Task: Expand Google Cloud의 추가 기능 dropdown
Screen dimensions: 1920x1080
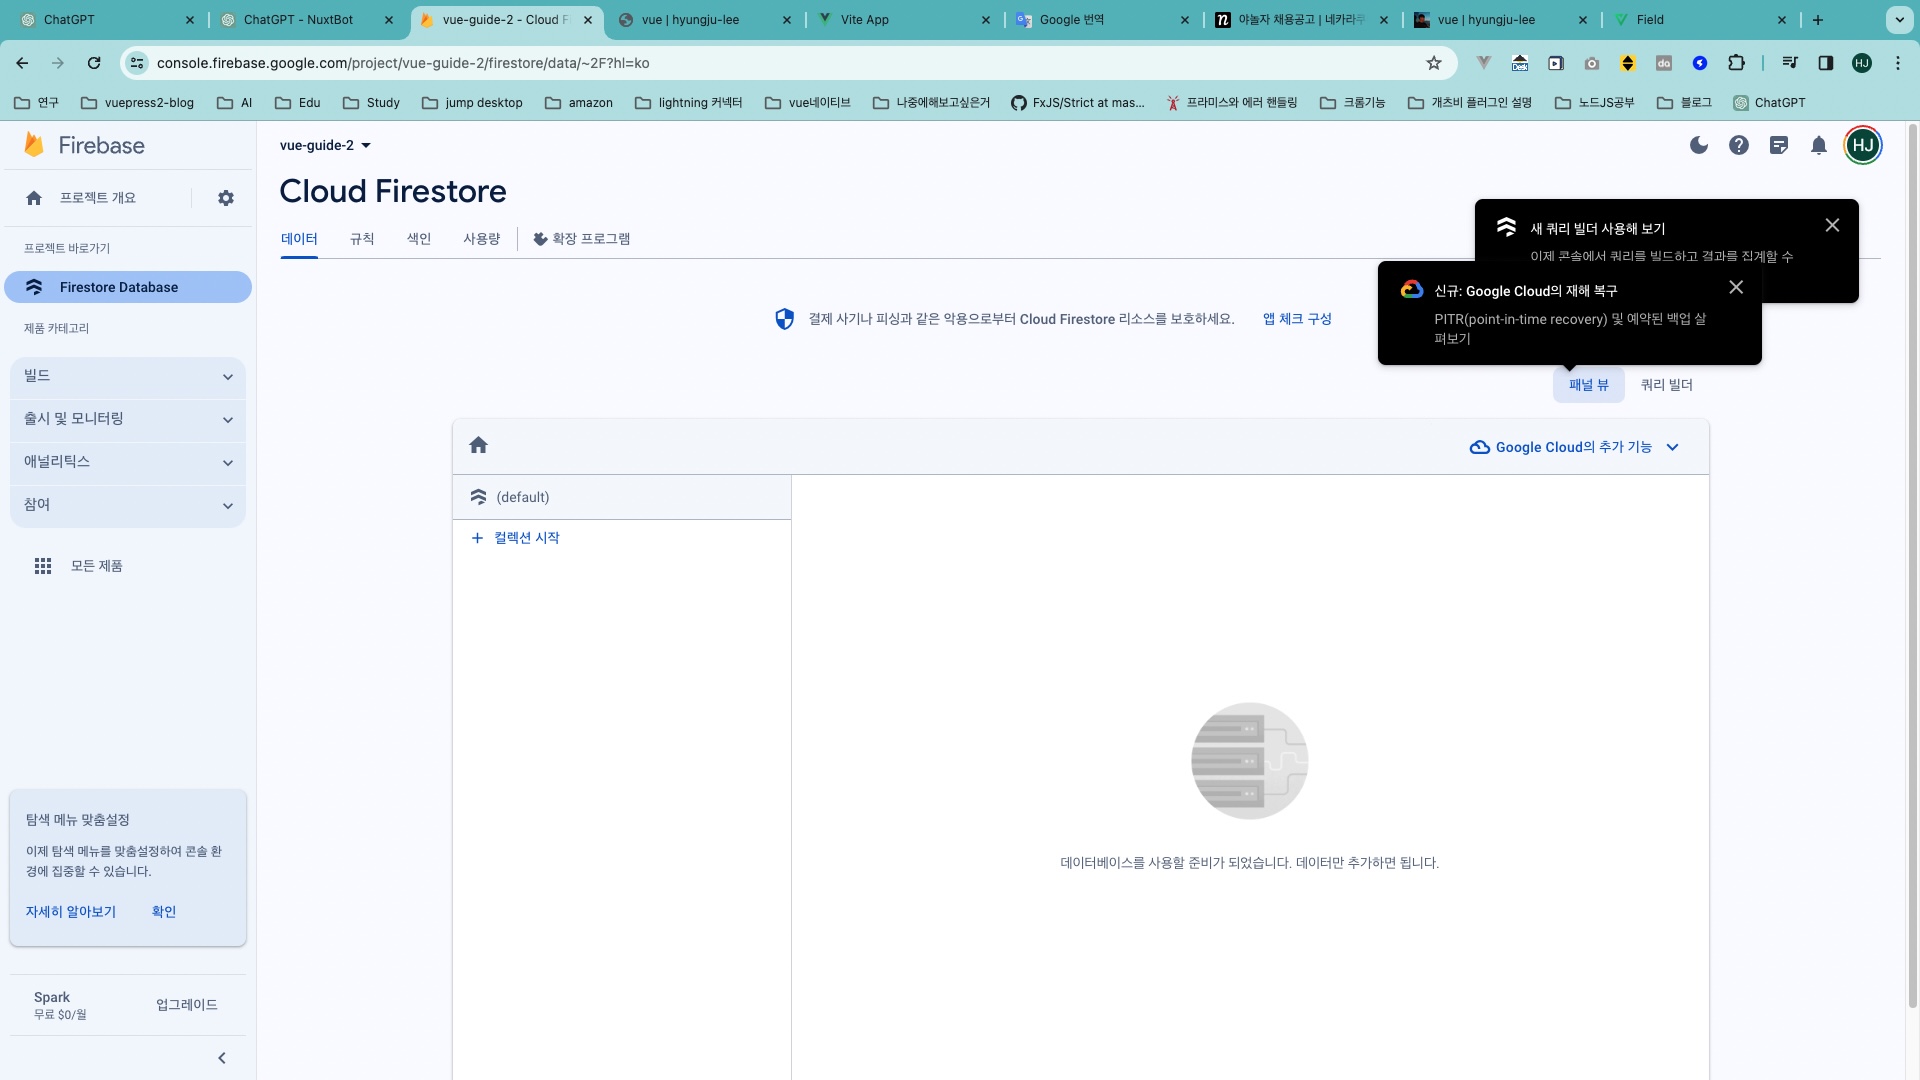Action: click(1574, 447)
